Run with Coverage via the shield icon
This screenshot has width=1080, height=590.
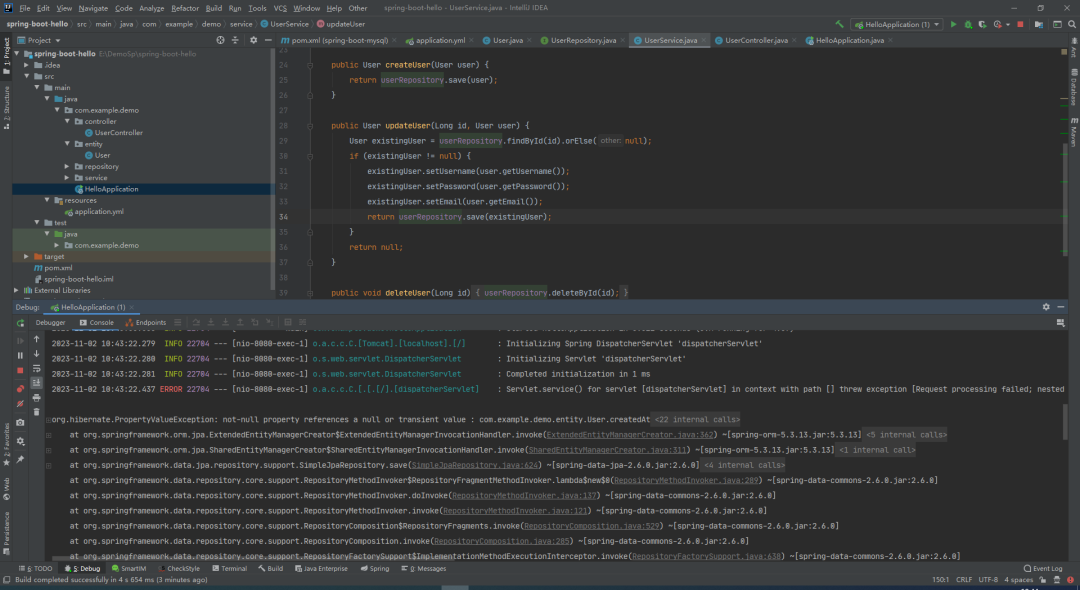(x=983, y=24)
